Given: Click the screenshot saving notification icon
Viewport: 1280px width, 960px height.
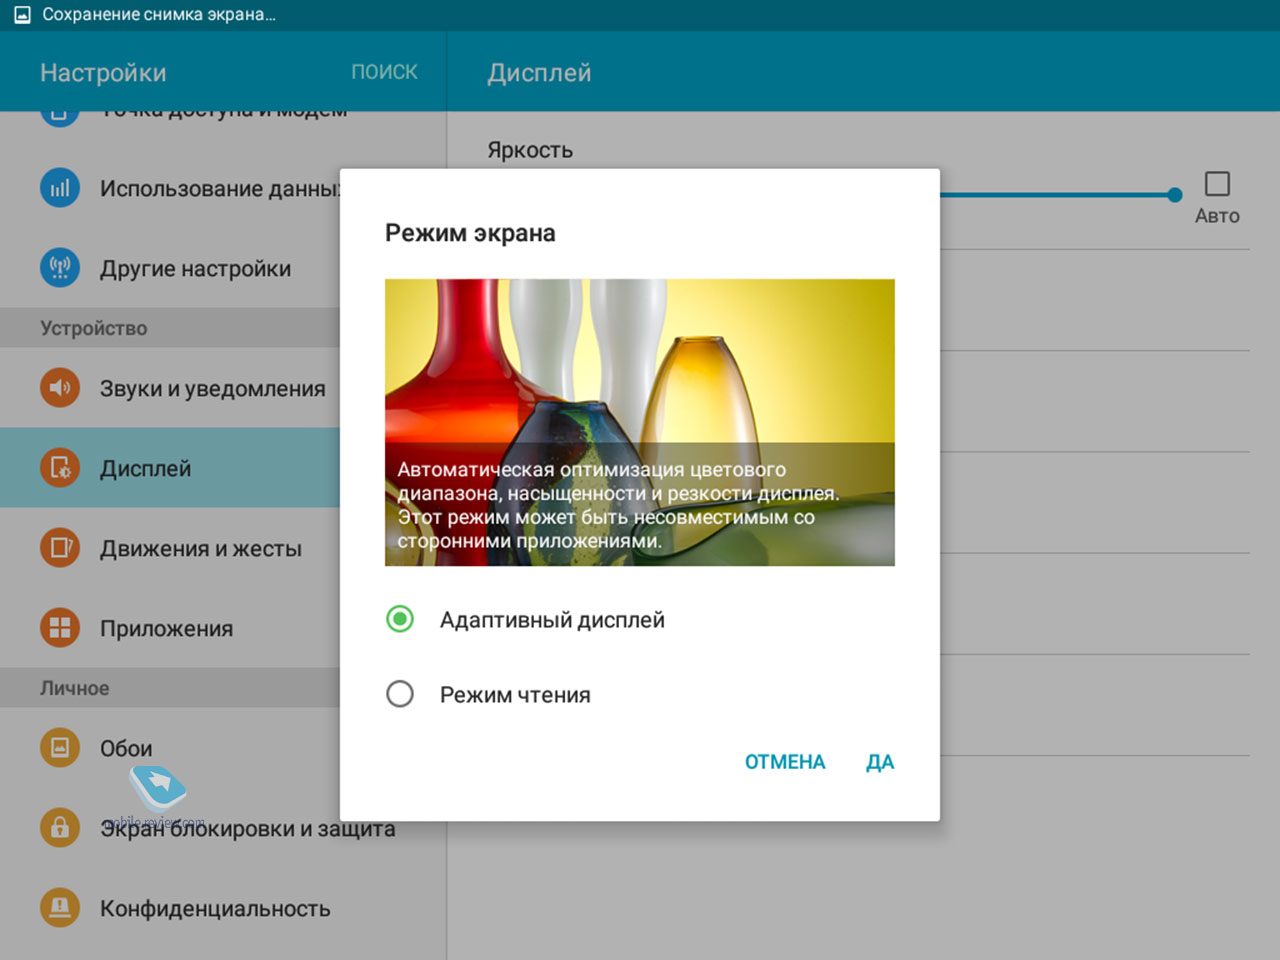Looking at the screenshot, I should click(22, 15).
